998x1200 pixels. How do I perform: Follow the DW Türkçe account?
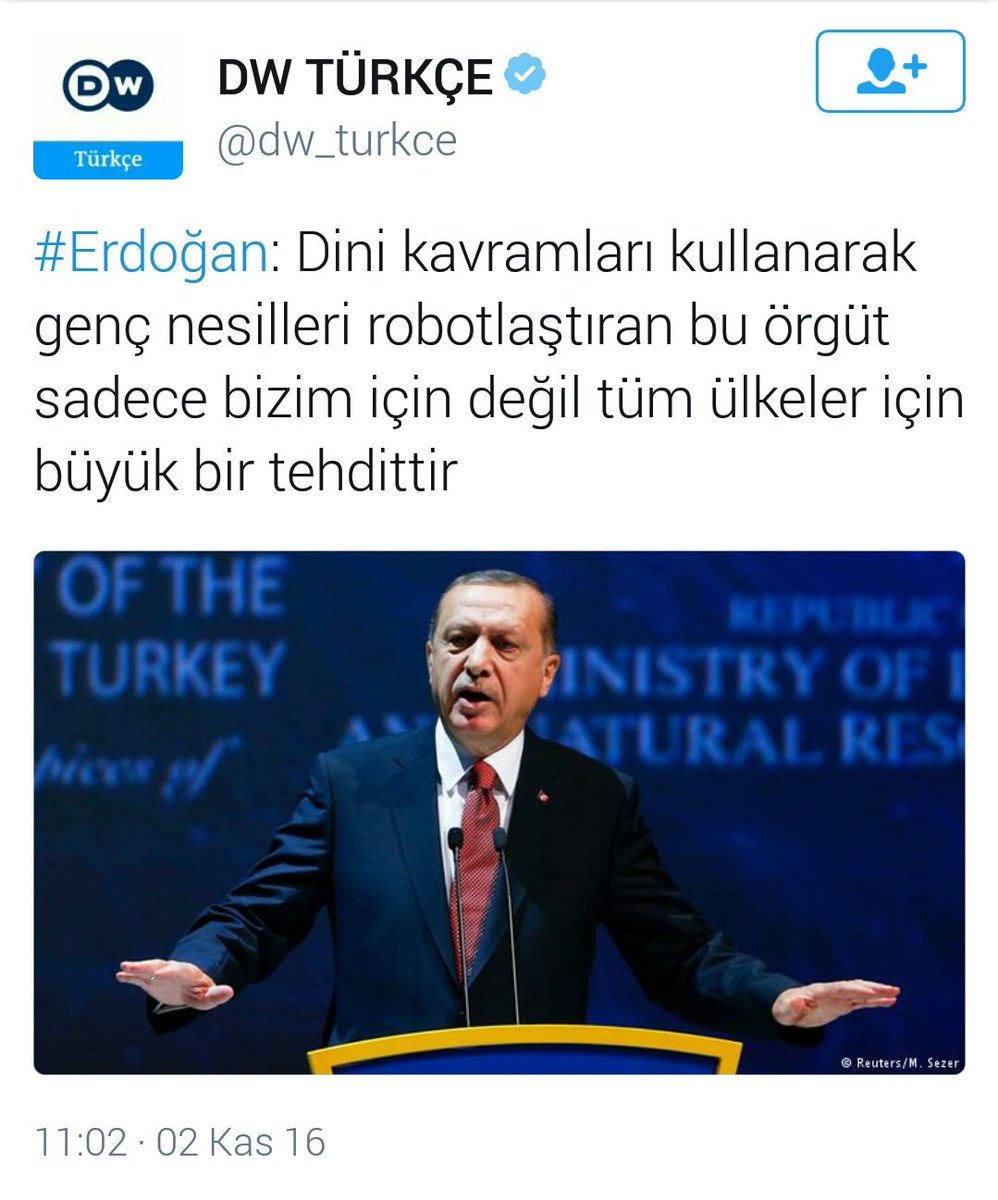click(890, 71)
